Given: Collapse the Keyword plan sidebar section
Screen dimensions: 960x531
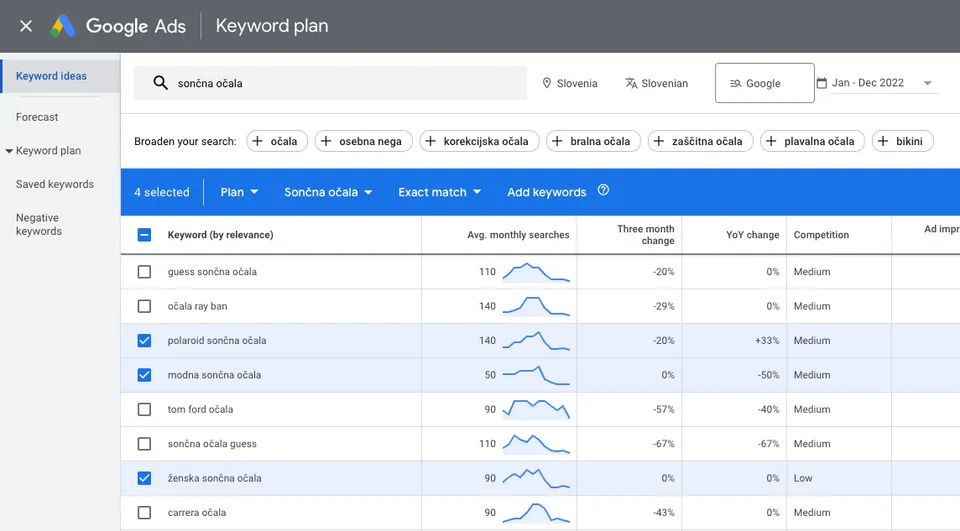Looking at the screenshot, I should coord(9,151).
